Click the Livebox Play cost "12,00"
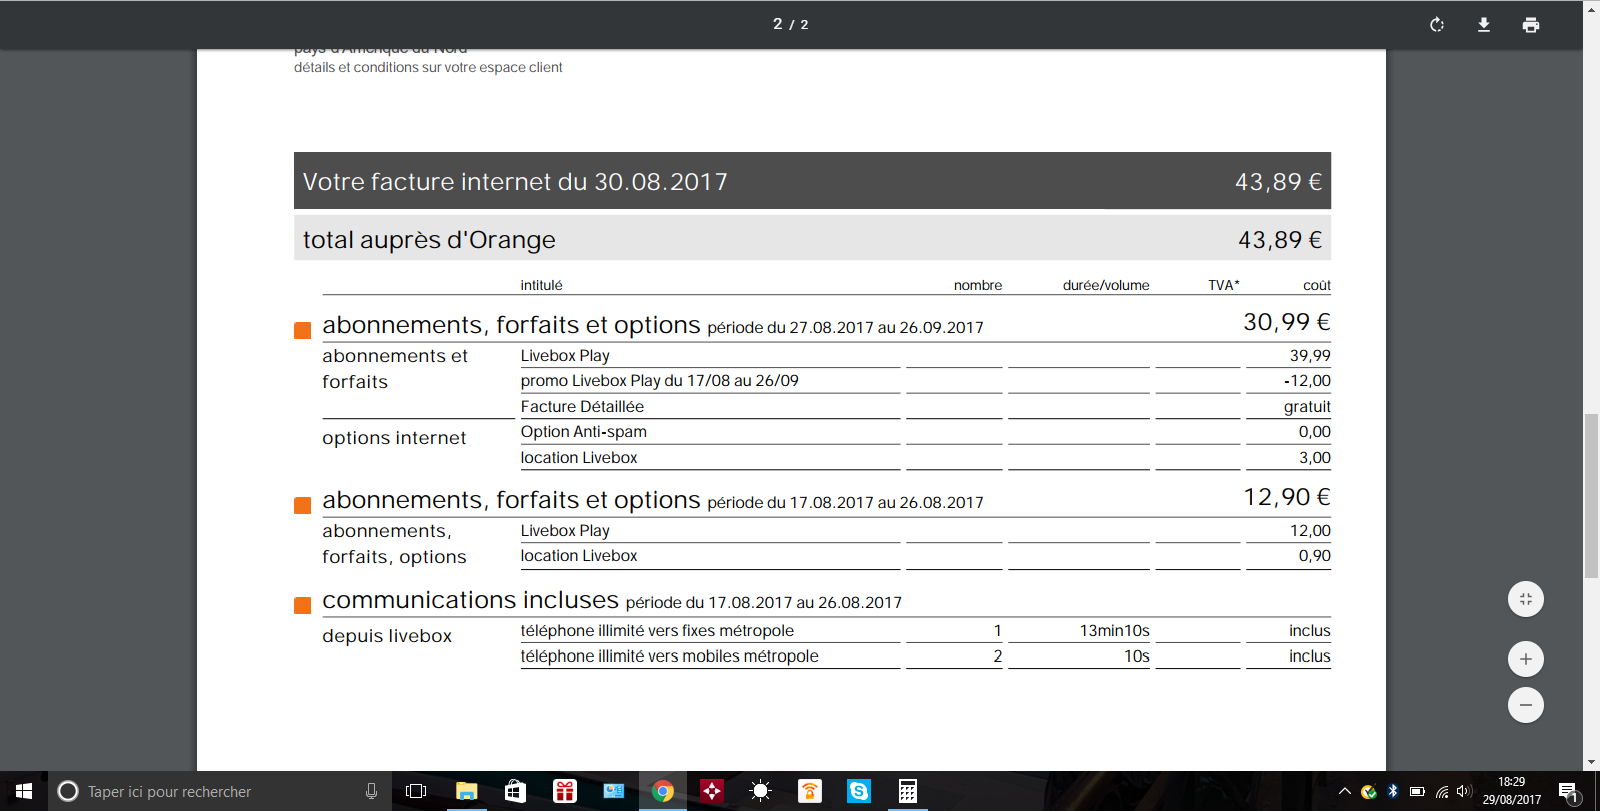The image size is (1600, 811). click(x=1310, y=531)
